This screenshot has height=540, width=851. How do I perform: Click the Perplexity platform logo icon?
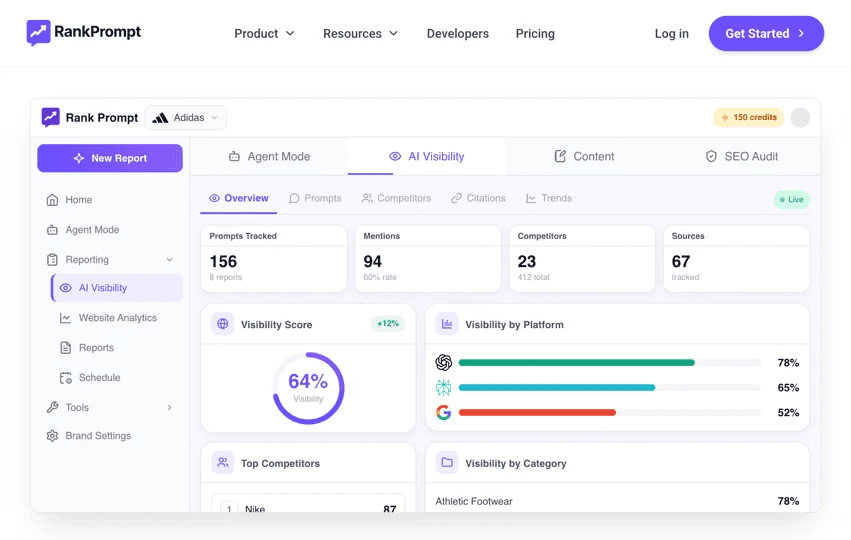[443, 387]
